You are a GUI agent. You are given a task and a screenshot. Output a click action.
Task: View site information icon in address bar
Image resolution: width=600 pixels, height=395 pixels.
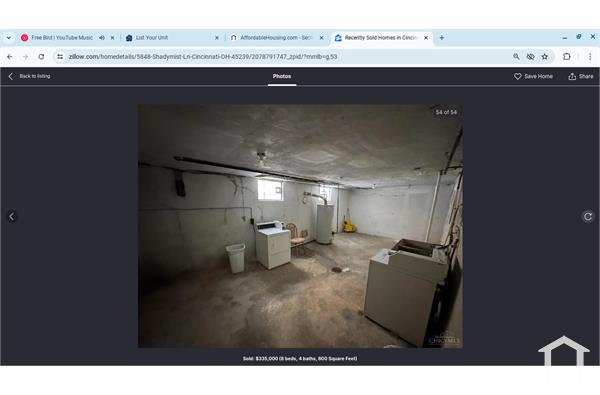(60, 57)
